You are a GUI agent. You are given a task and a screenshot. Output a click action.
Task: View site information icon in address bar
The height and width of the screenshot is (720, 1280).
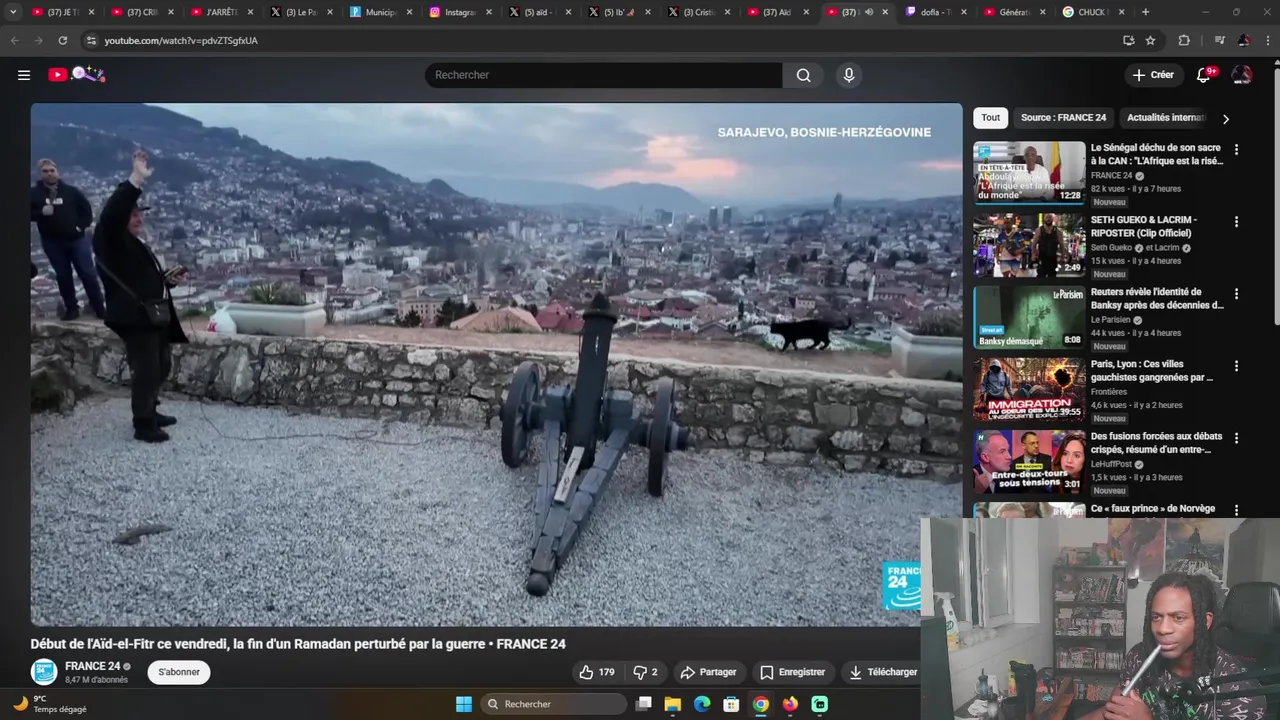(92, 40)
